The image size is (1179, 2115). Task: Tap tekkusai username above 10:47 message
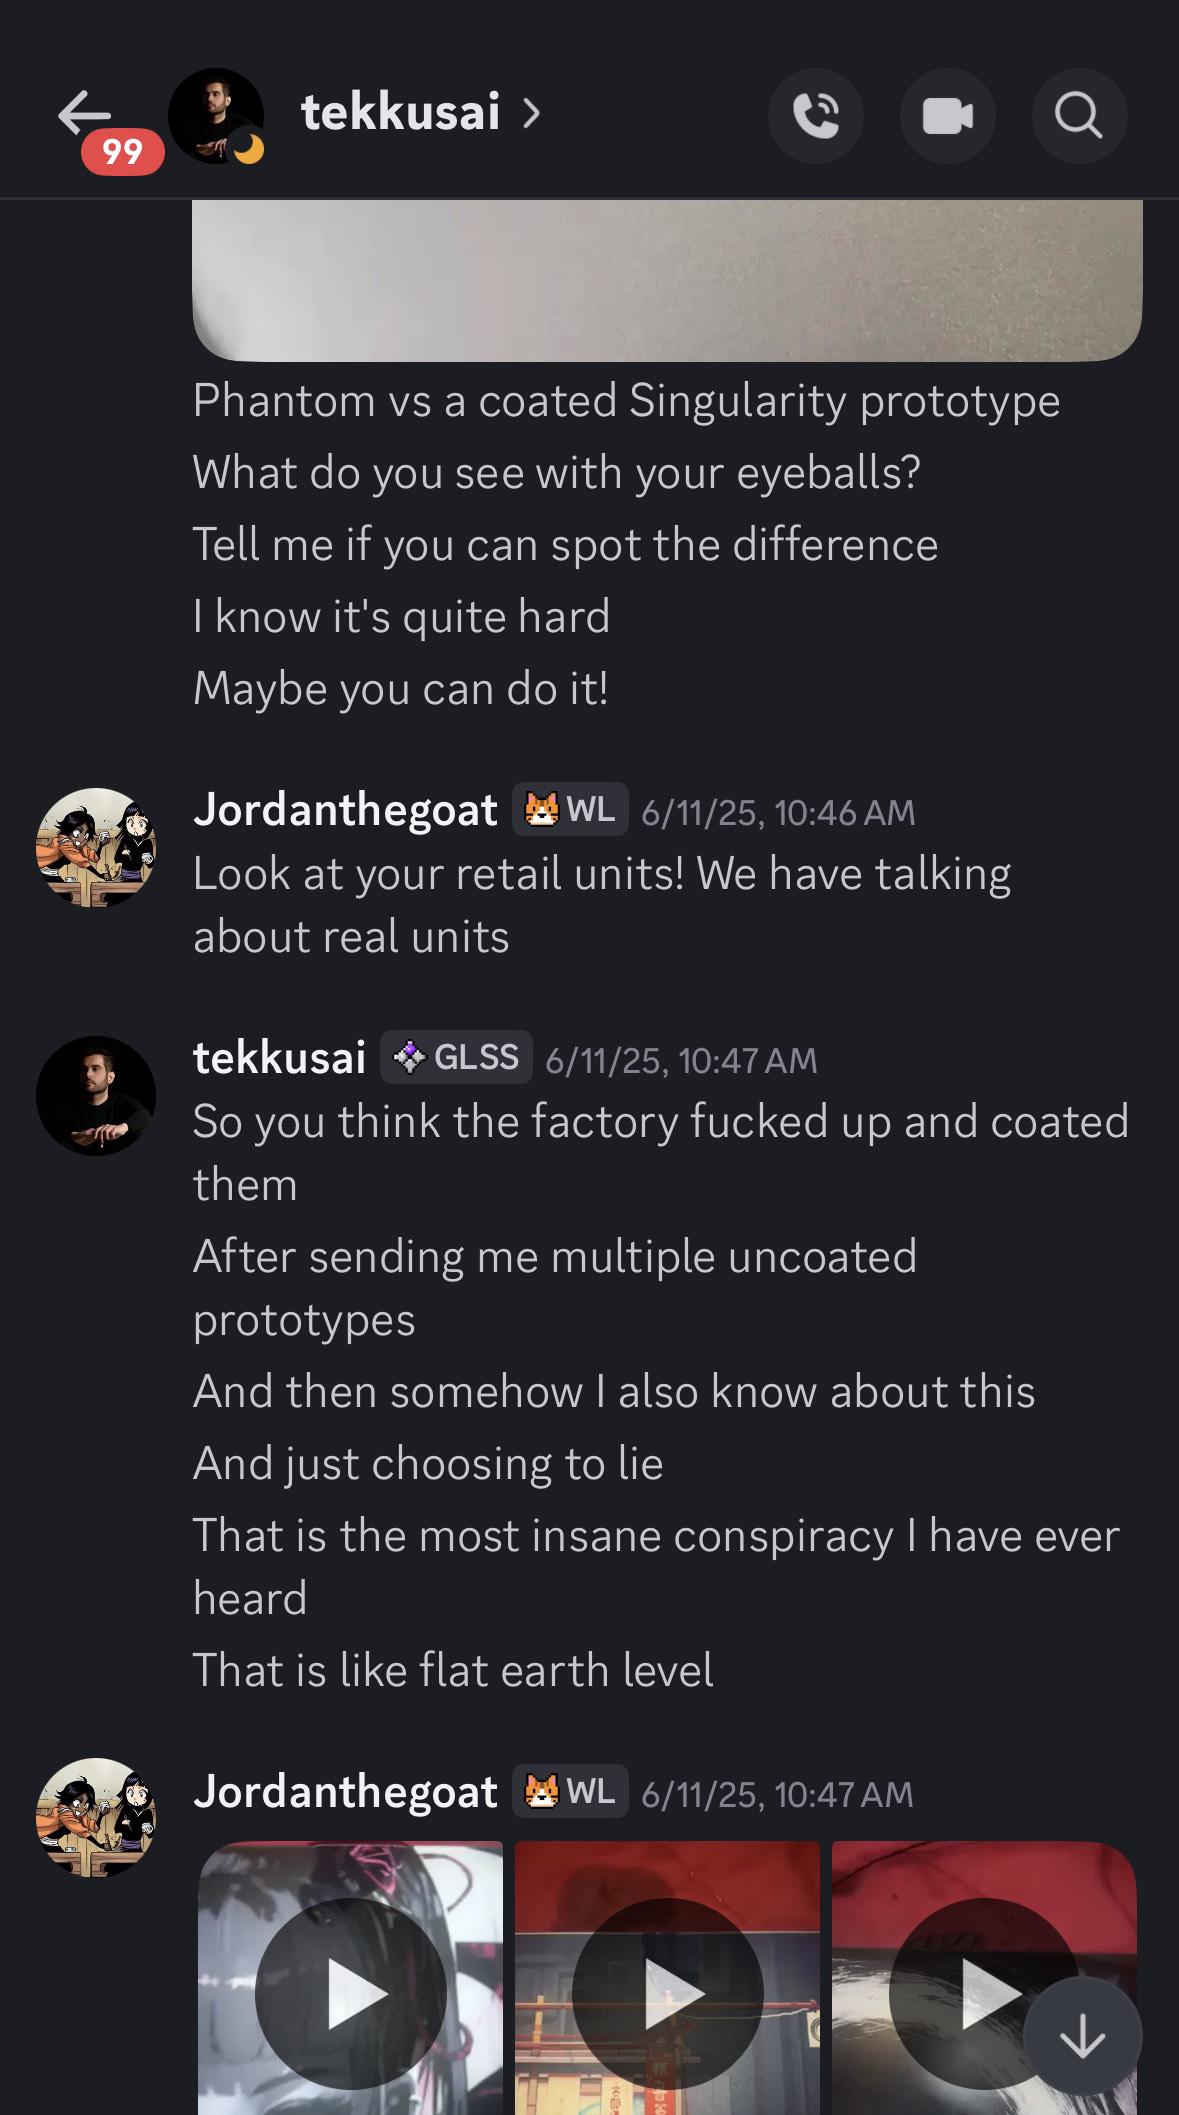click(x=279, y=1058)
